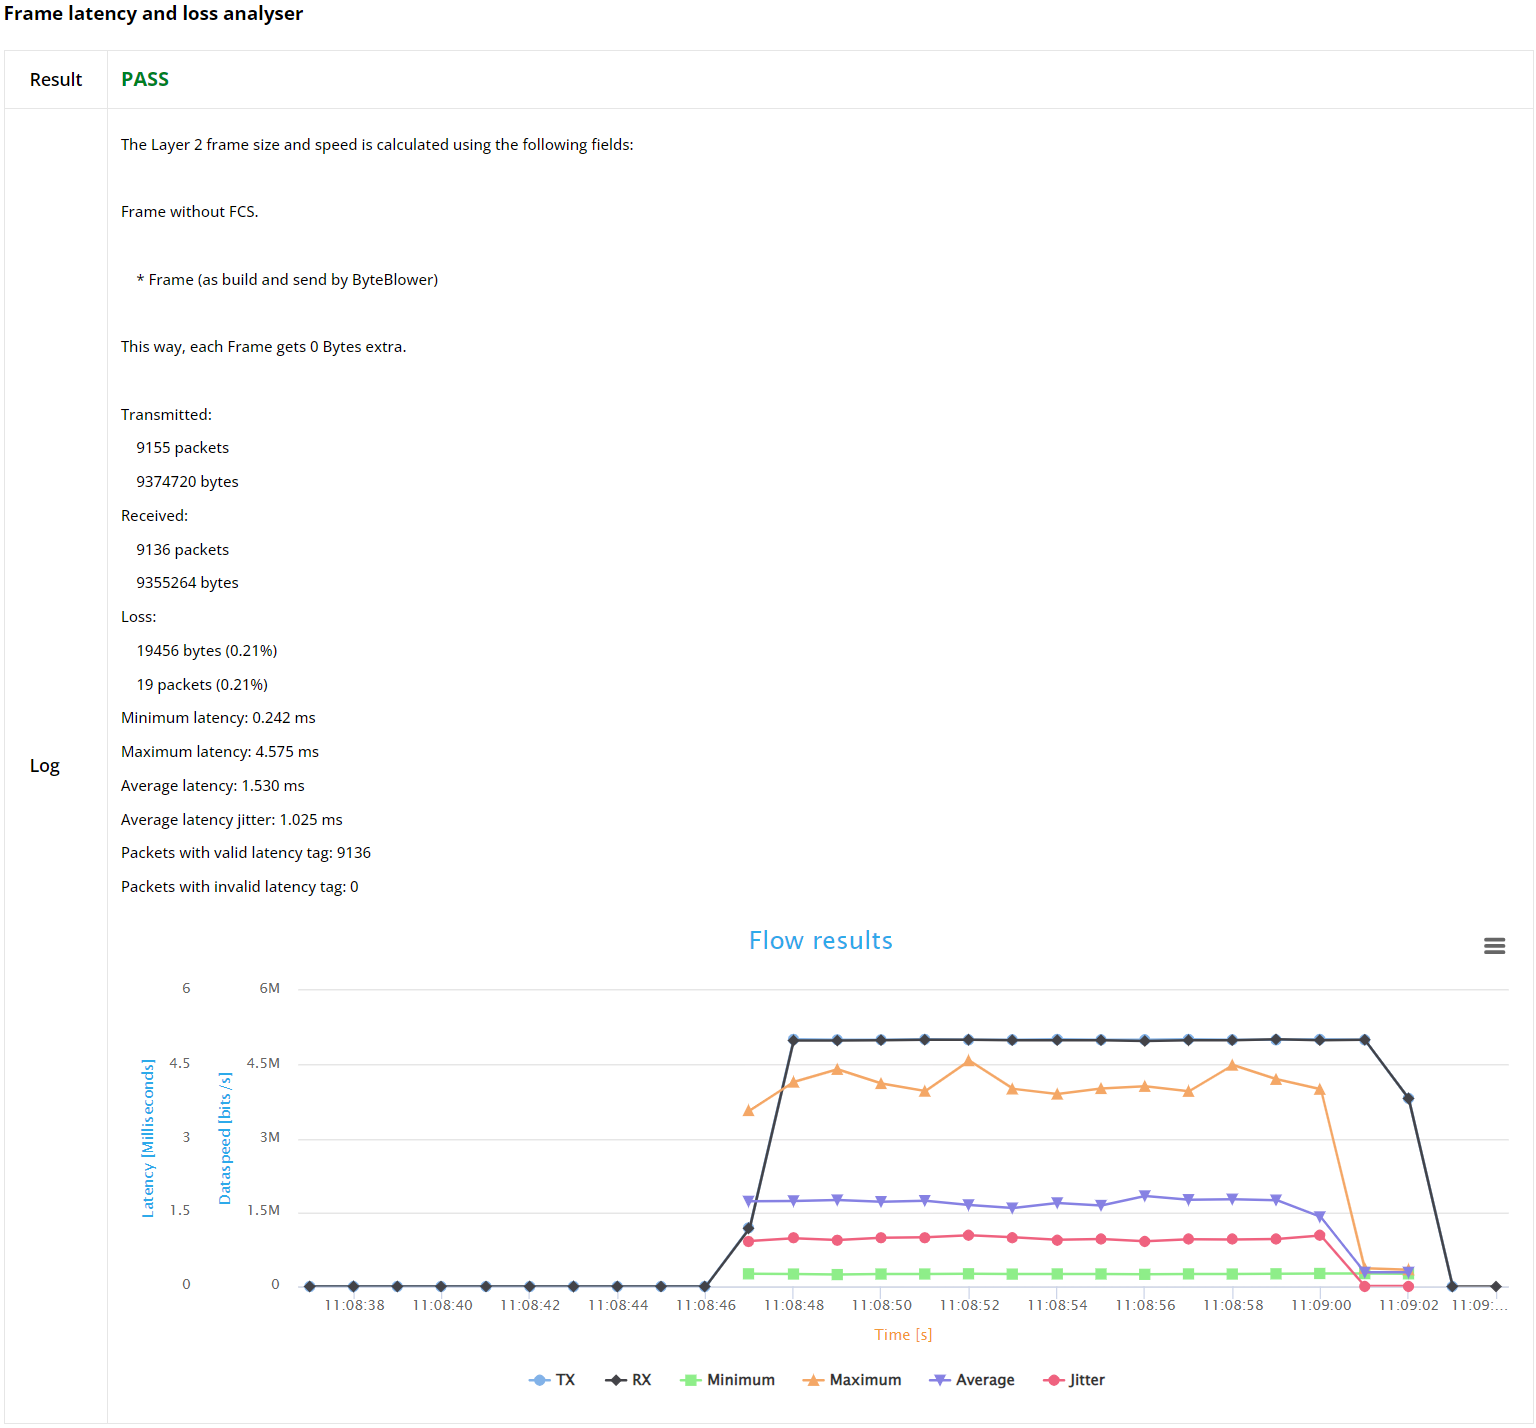Click the blue TX legend marker icon

[x=538, y=1379]
